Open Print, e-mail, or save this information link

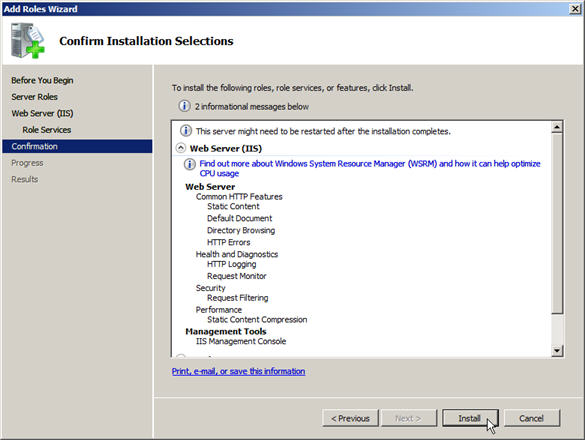click(238, 371)
